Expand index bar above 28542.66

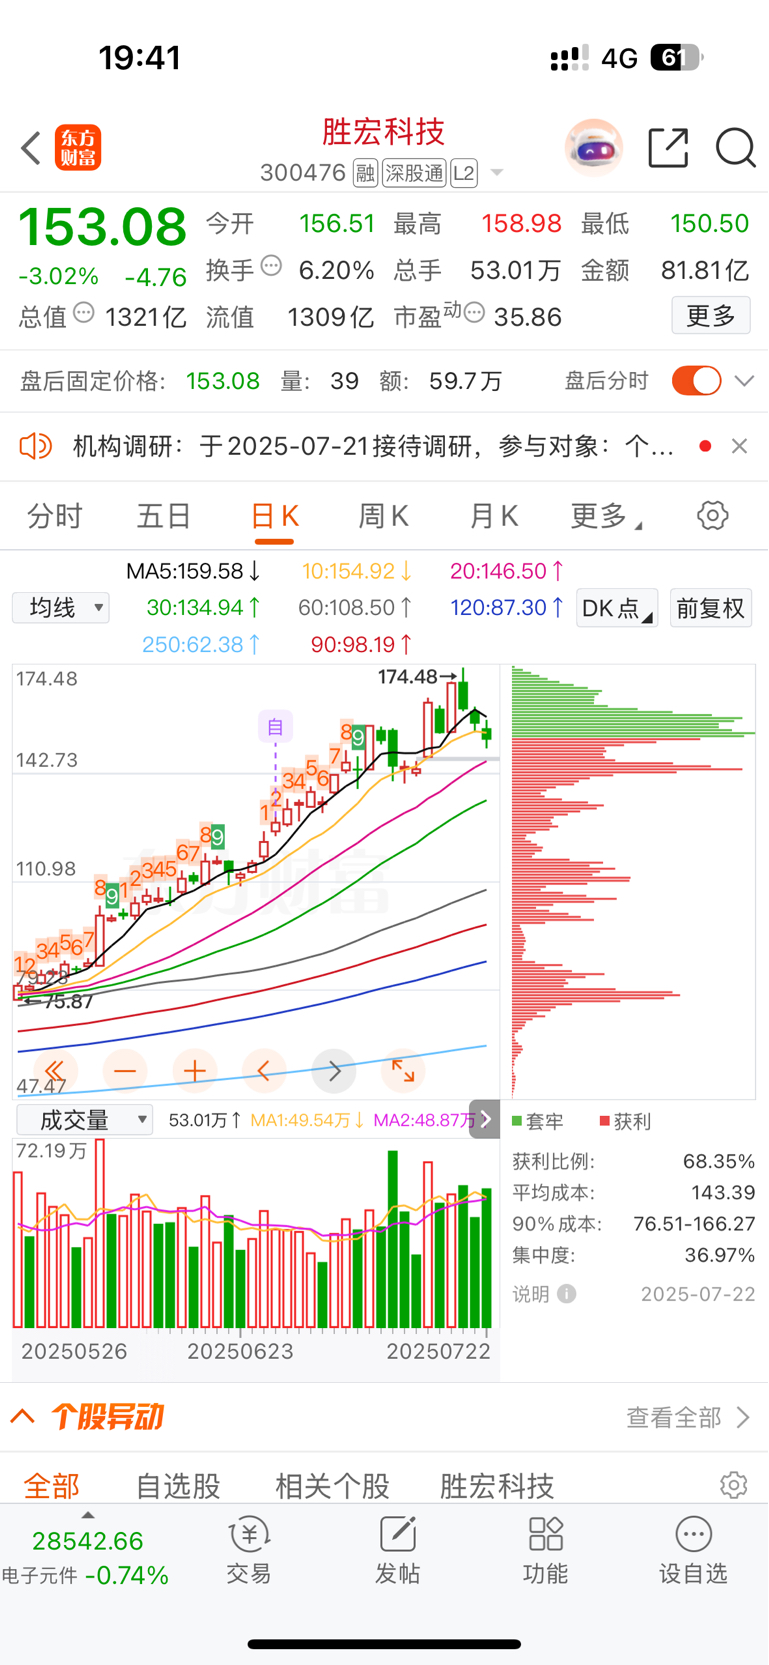coord(88,1516)
